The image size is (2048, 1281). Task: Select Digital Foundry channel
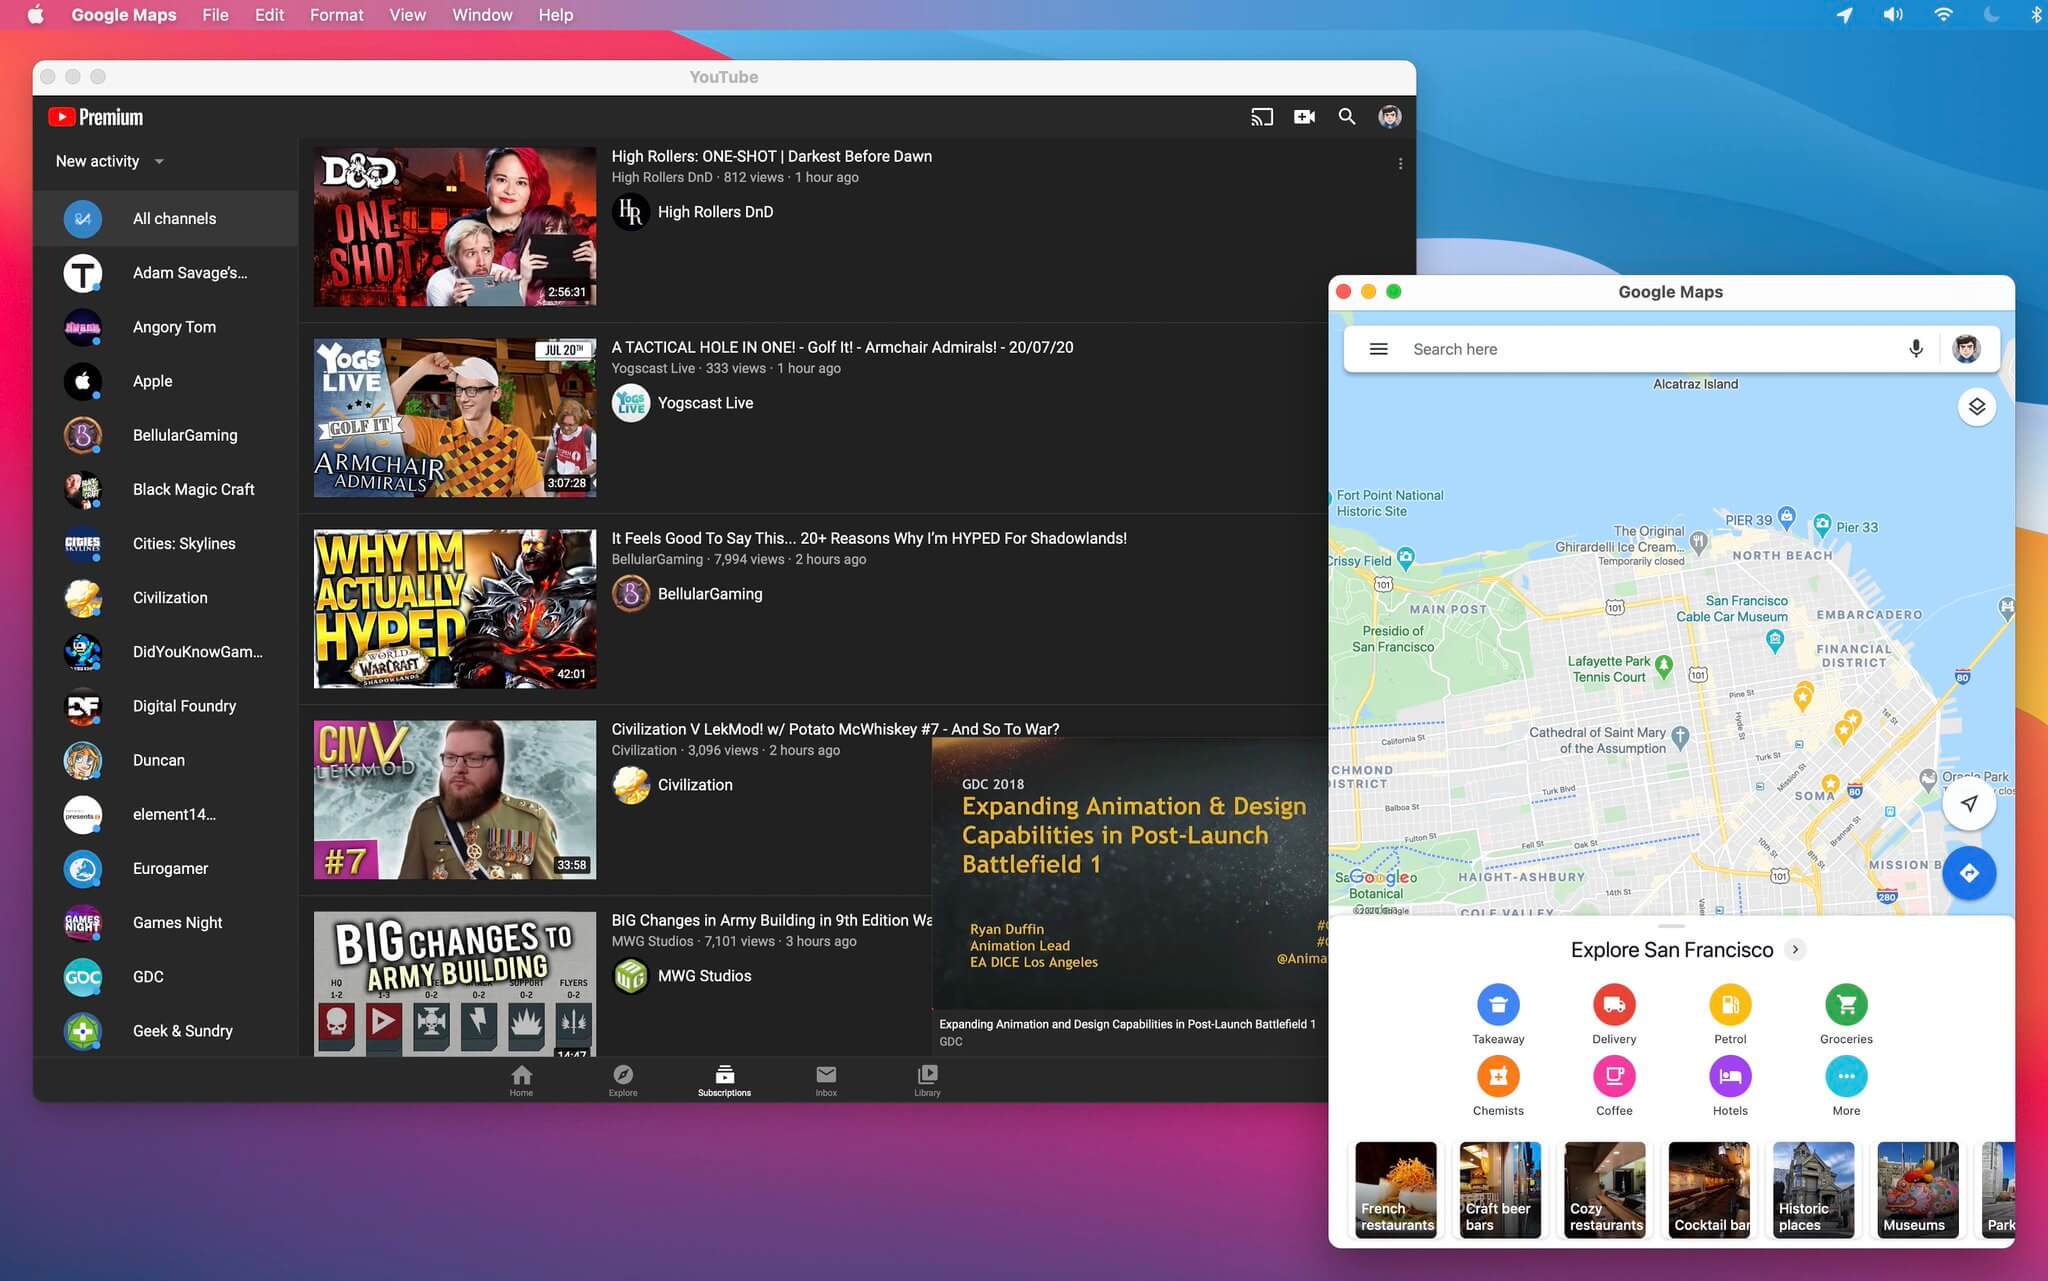[166, 706]
